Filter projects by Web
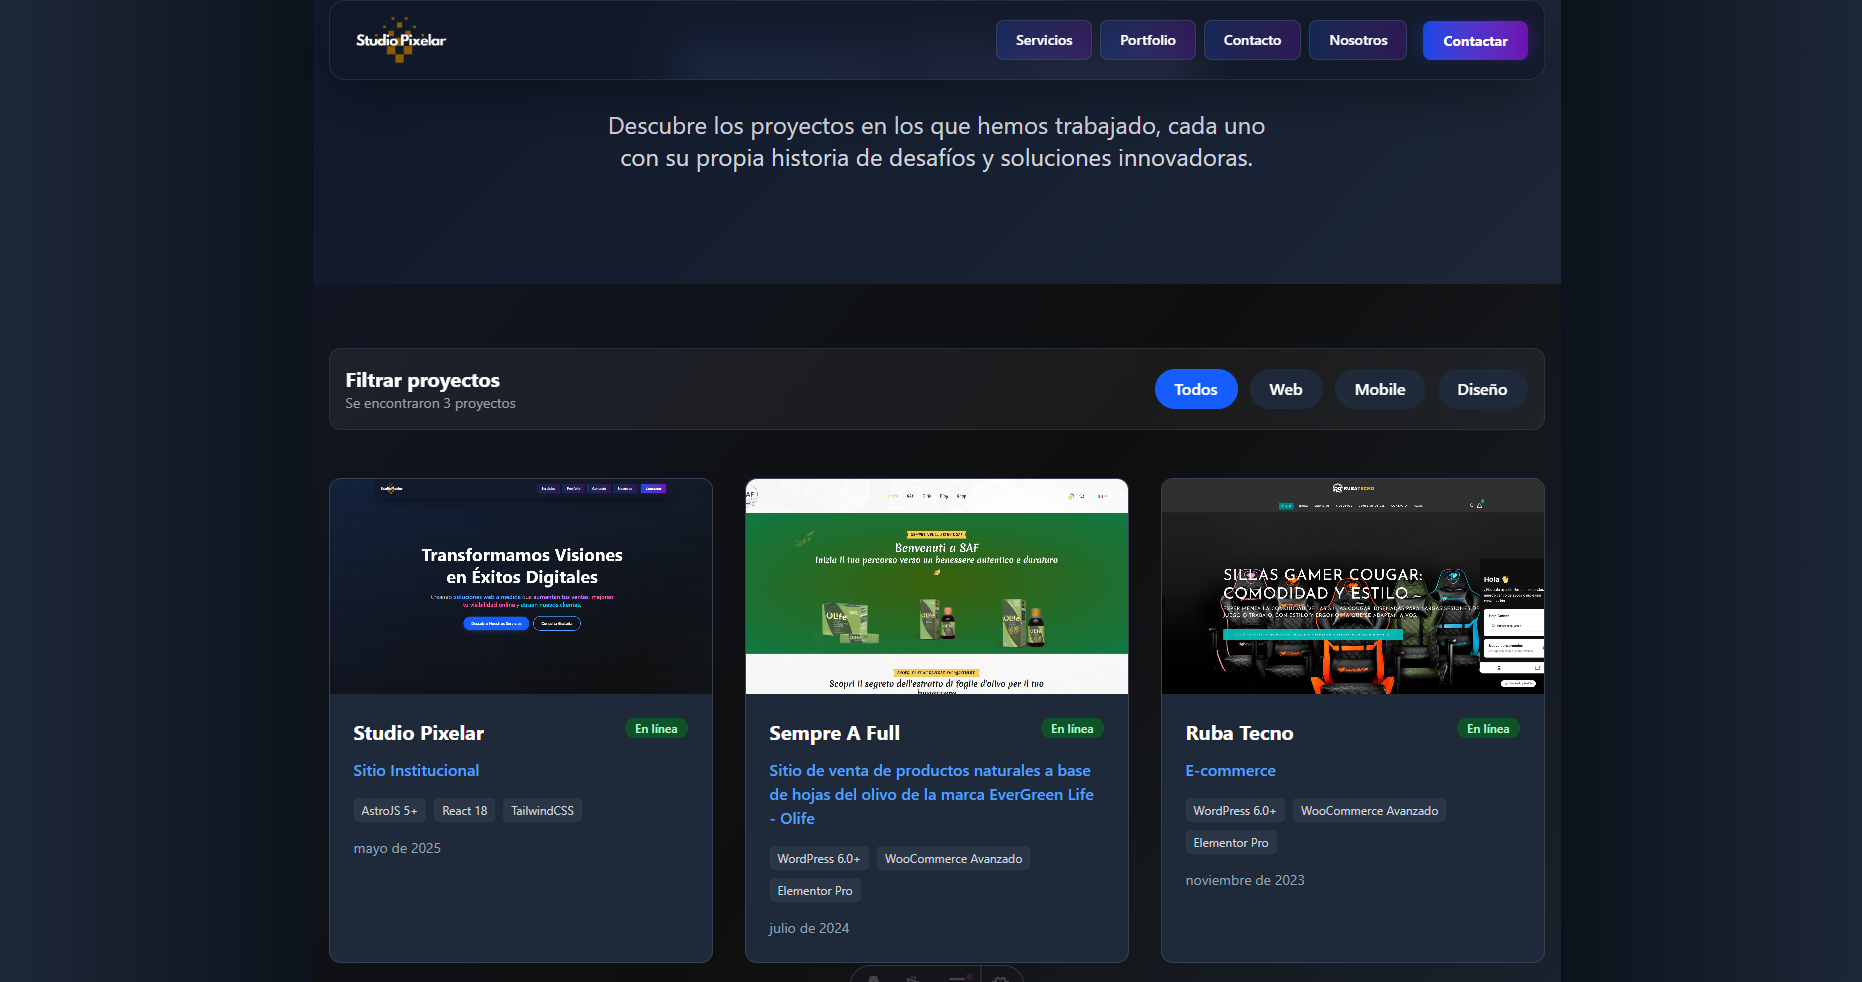 coord(1285,389)
